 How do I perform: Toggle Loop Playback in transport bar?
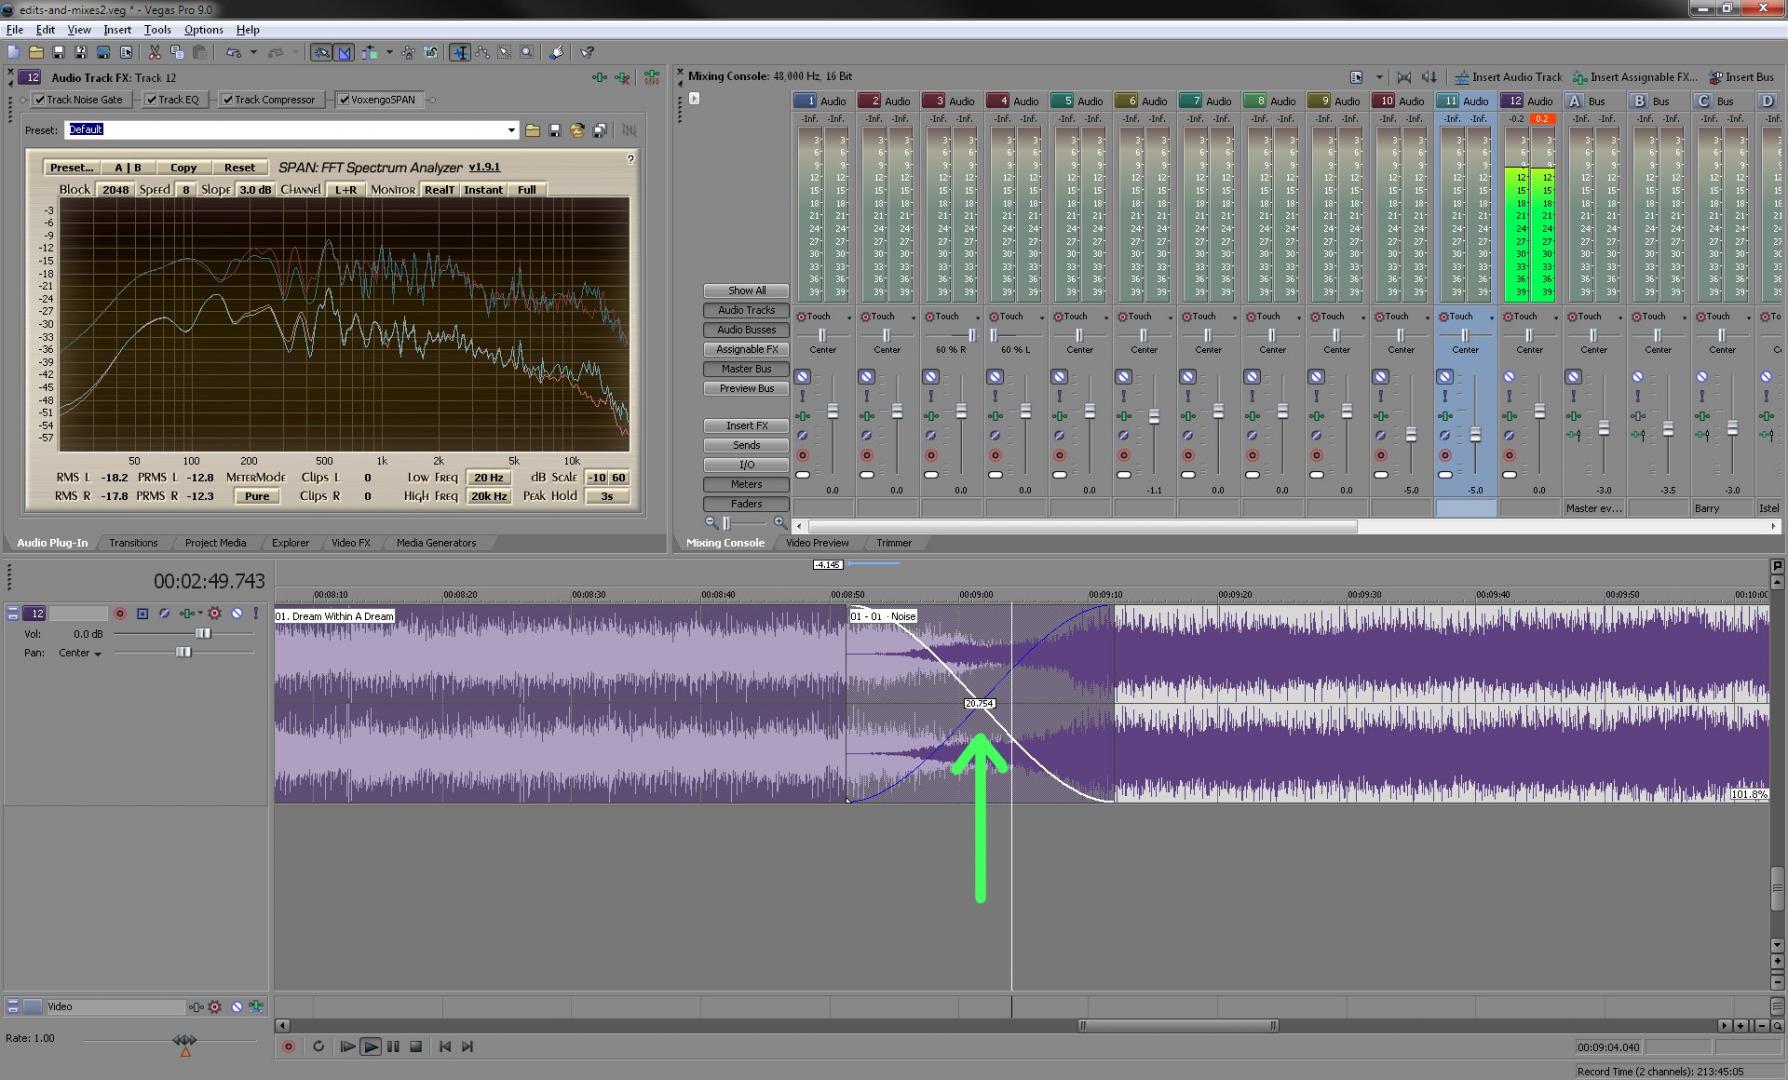click(x=318, y=1046)
